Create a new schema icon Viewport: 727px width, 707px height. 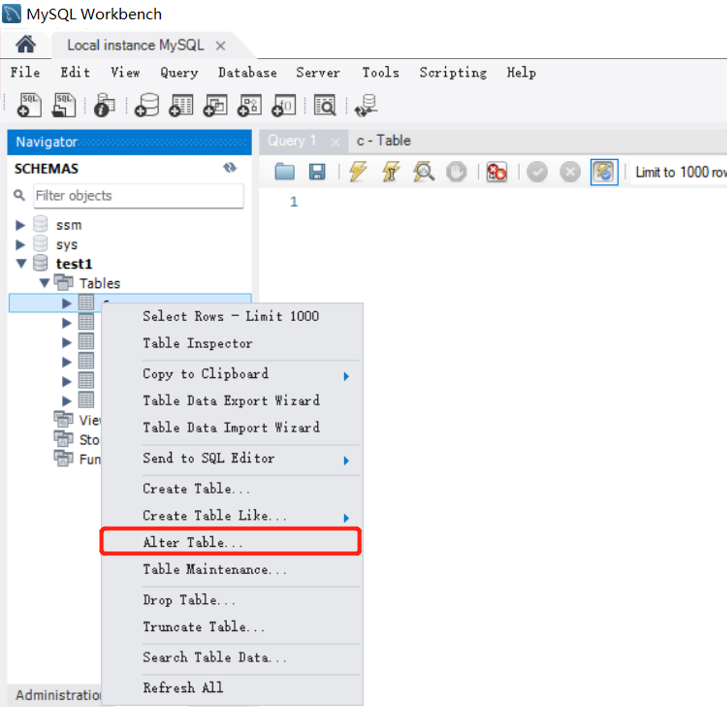147,105
